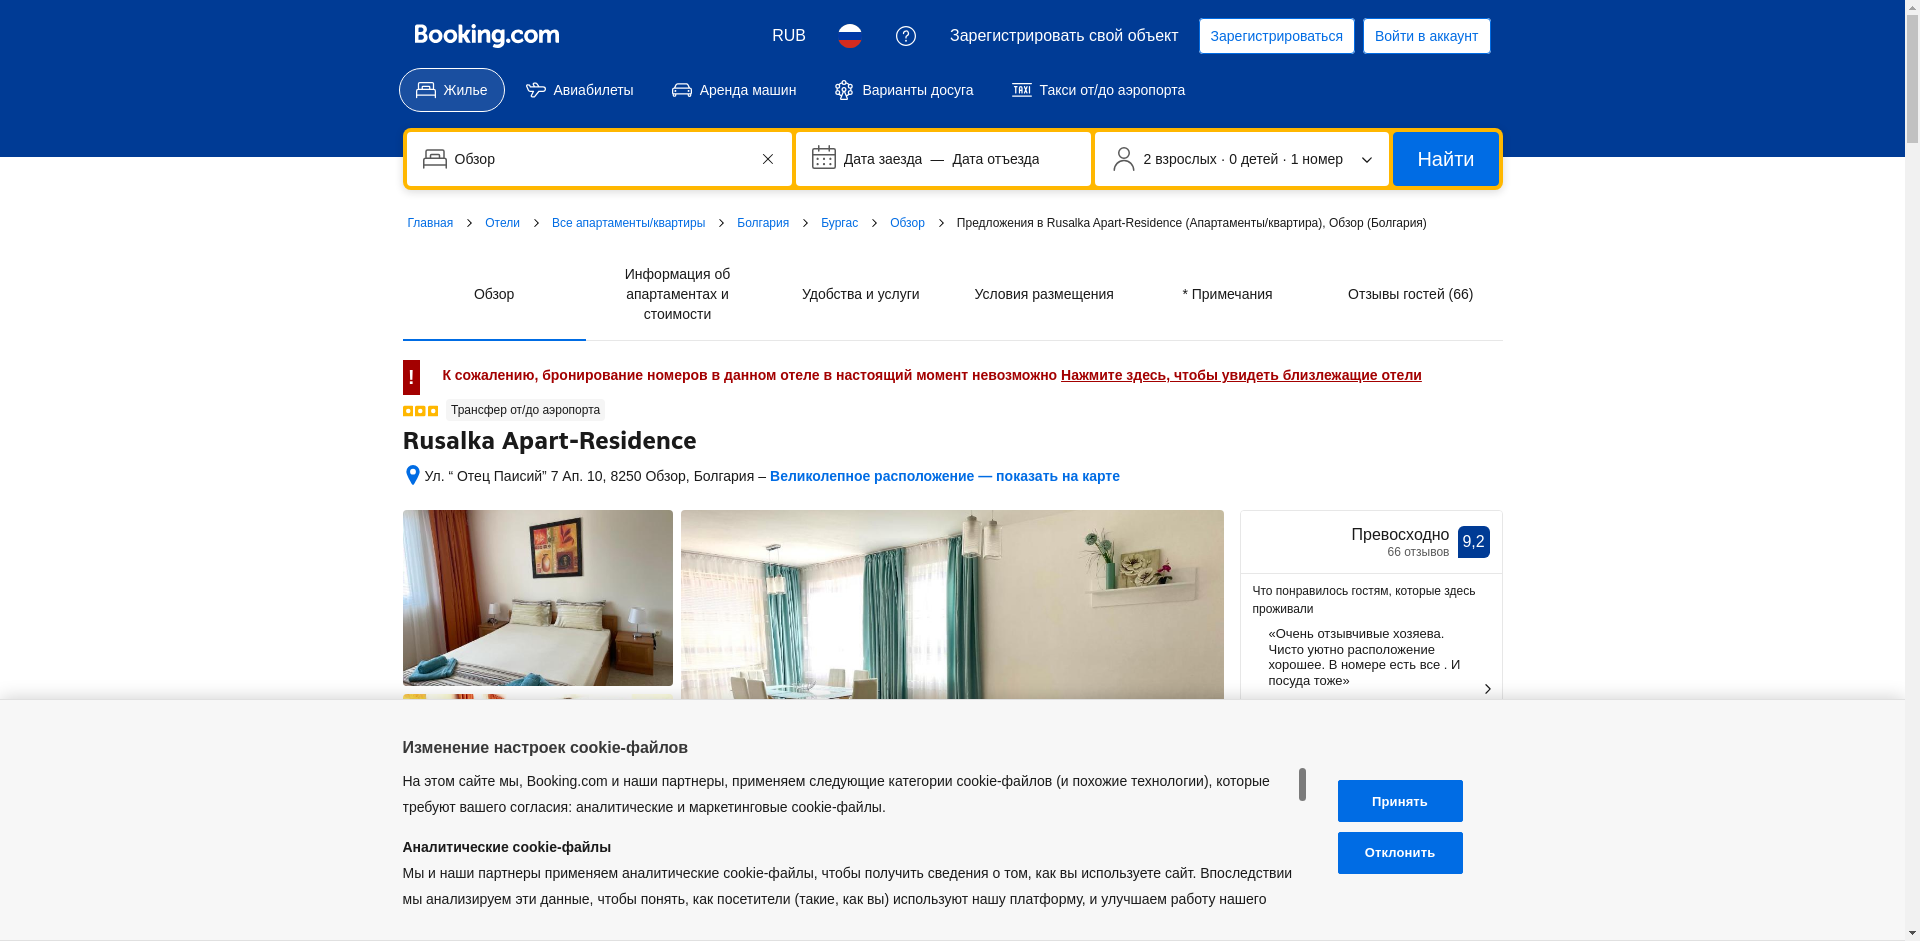Viewport: 1920px width, 941px height.
Task: Open the bedroom photo thumbnail
Action: (x=537, y=598)
